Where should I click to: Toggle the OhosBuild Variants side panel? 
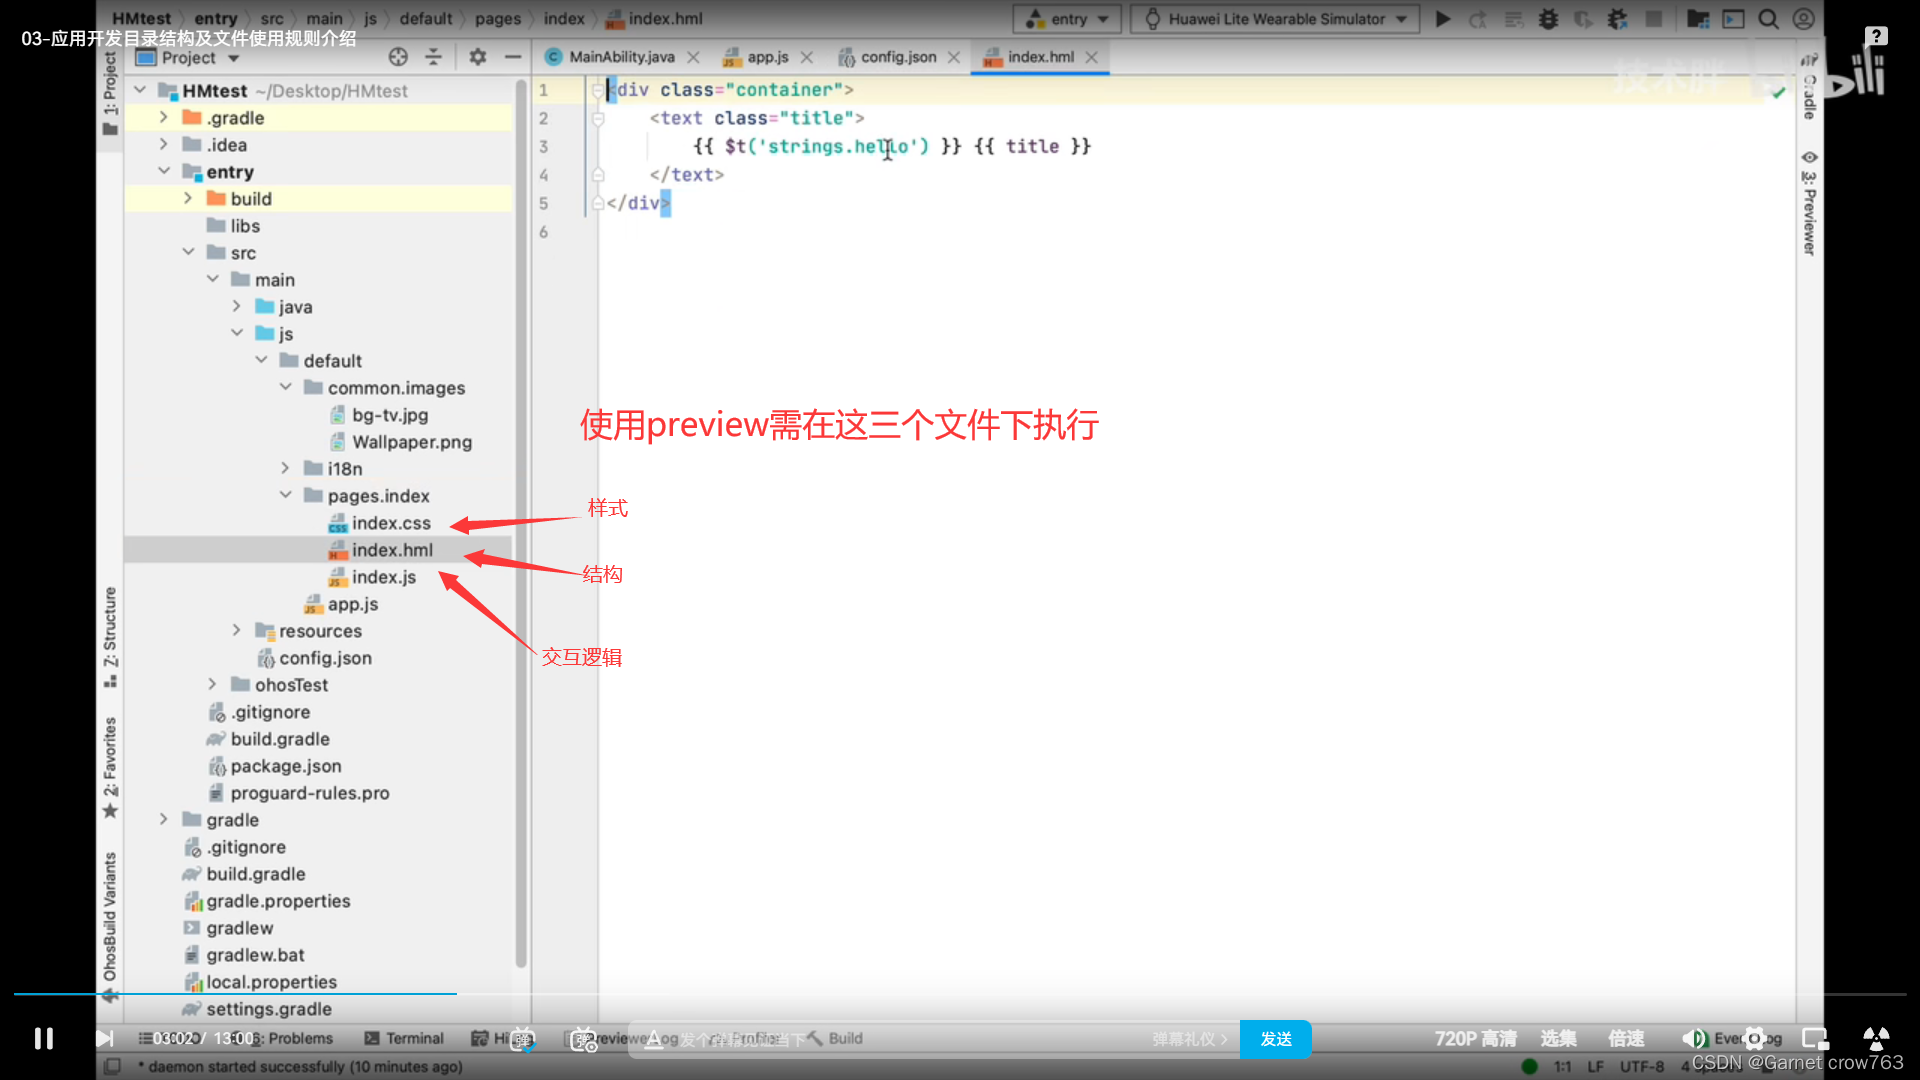point(110,925)
